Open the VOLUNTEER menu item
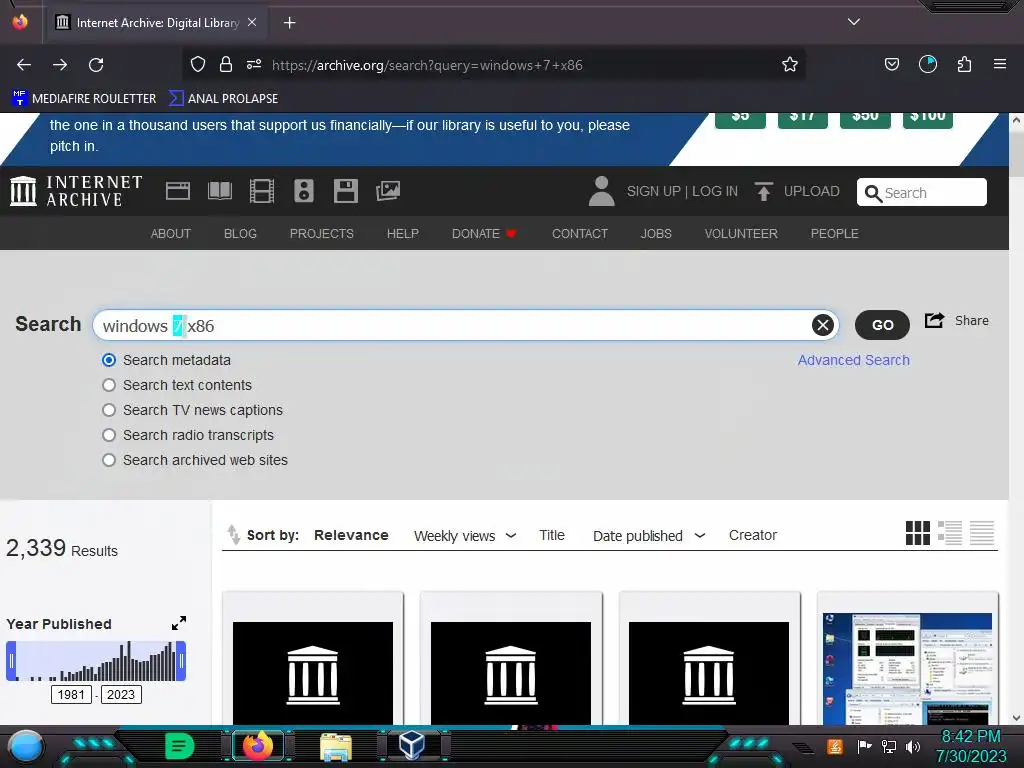This screenshot has height=768, width=1024. tap(741, 233)
